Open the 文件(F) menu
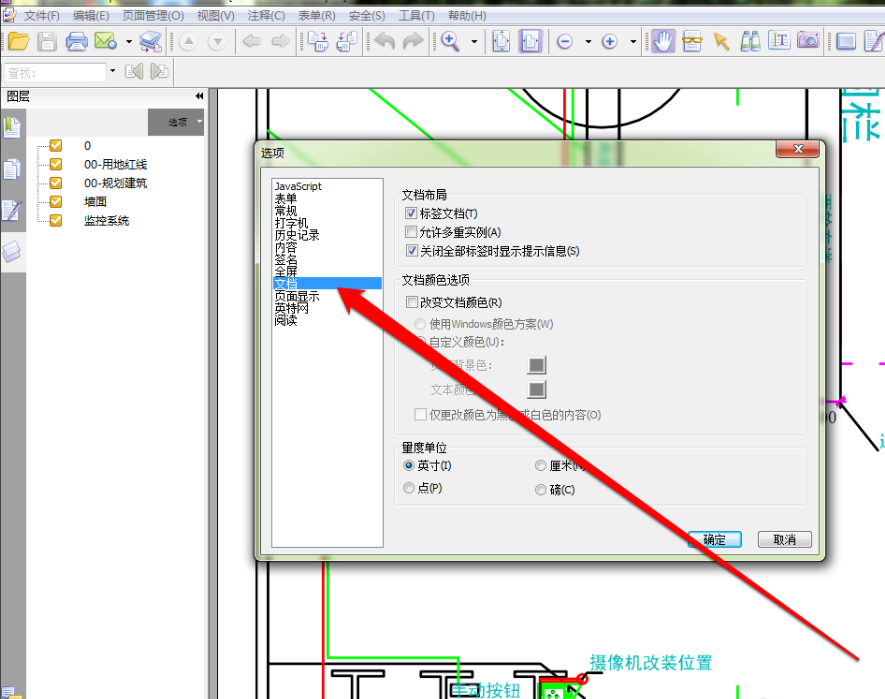This screenshot has width=885, height=699. [41, 15]
